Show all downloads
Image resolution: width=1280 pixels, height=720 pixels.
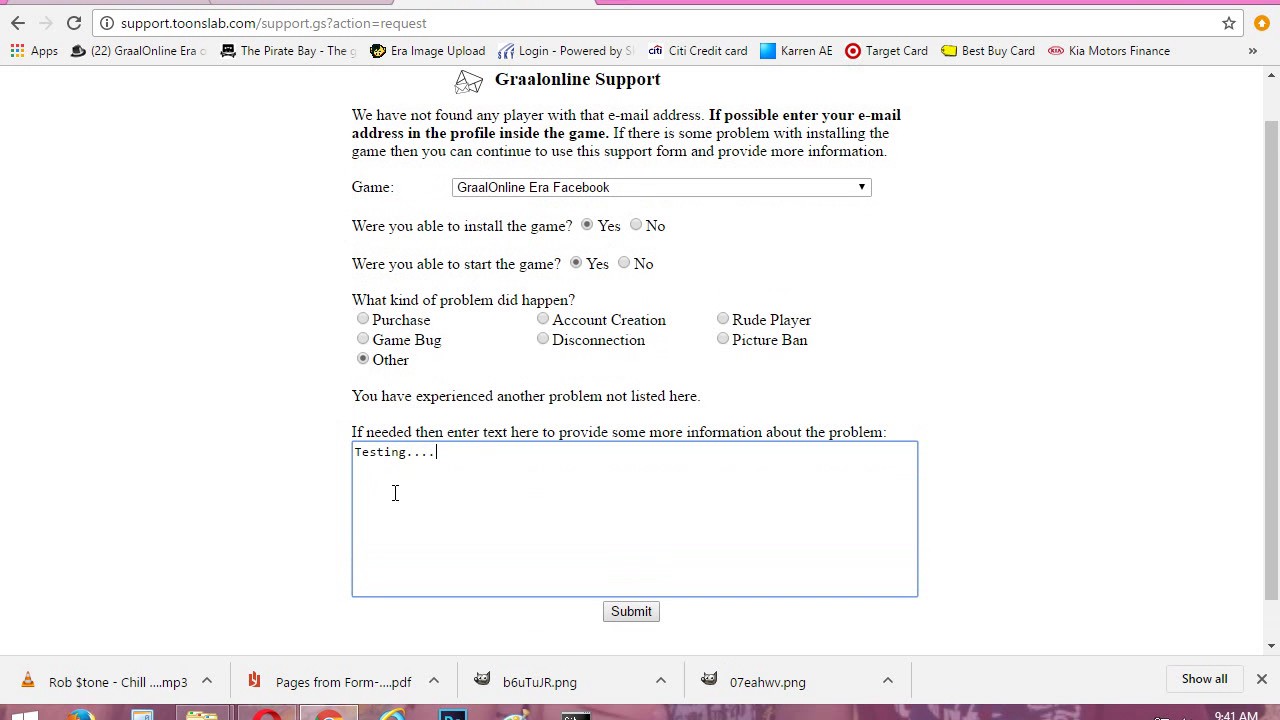[1204, 679]
